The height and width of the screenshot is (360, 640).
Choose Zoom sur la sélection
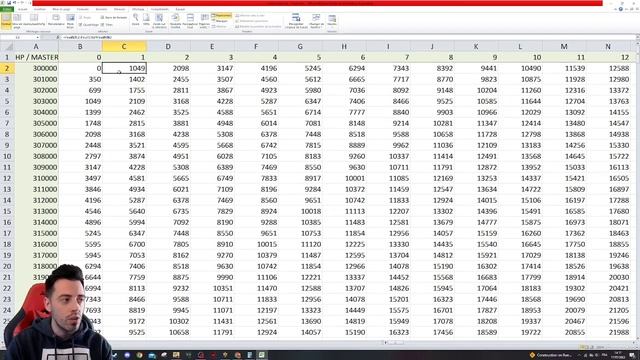tap(159, 21)
